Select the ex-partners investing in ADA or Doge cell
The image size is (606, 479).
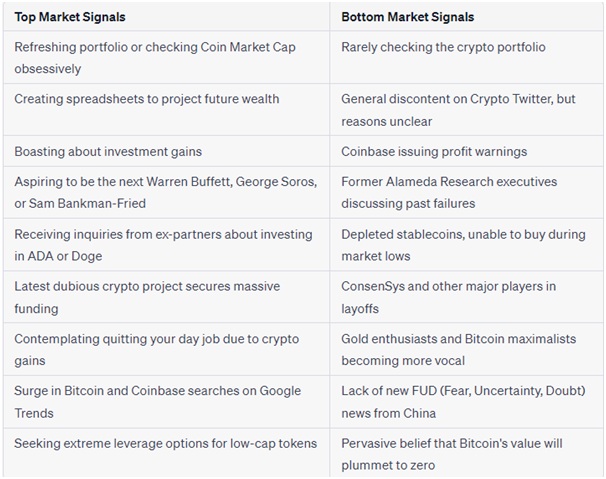(x=166, y=245)
